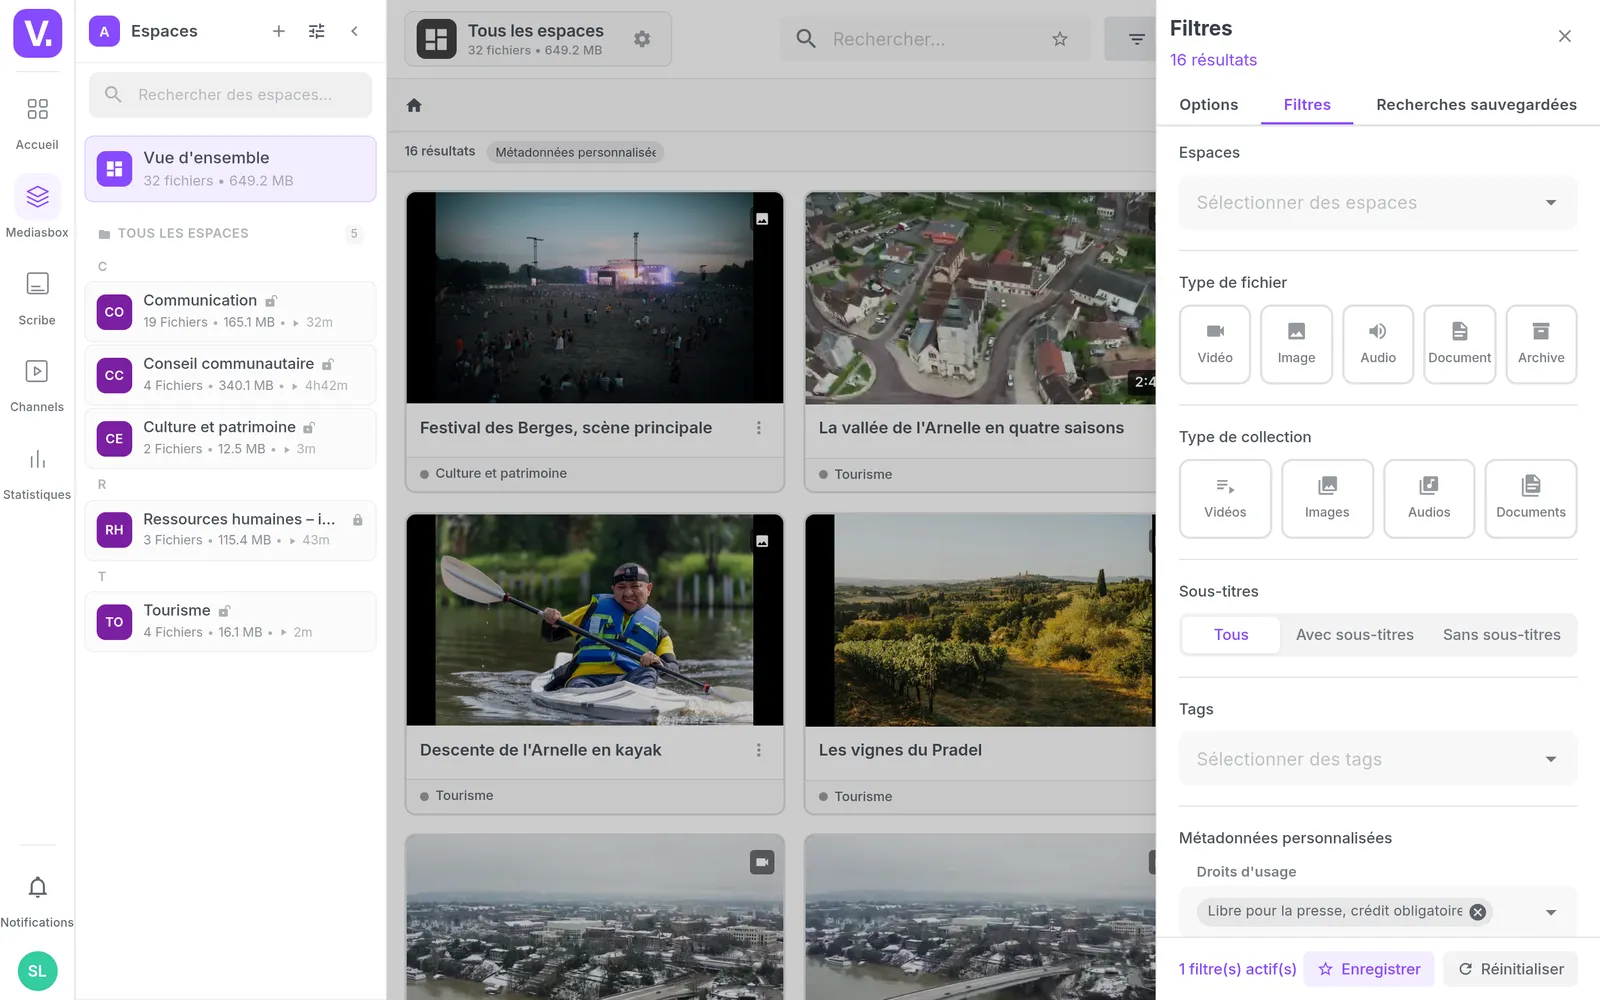Add a new space with plus icon
Viewport: 1600px width, 1000px height.
click(279, 31)
